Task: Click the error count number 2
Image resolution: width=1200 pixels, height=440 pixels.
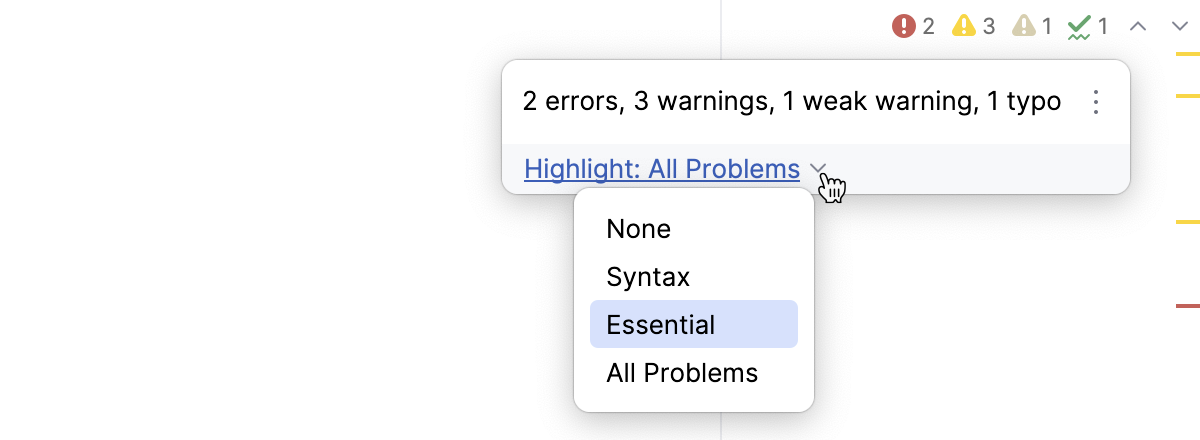Action: tap(929, 26)
